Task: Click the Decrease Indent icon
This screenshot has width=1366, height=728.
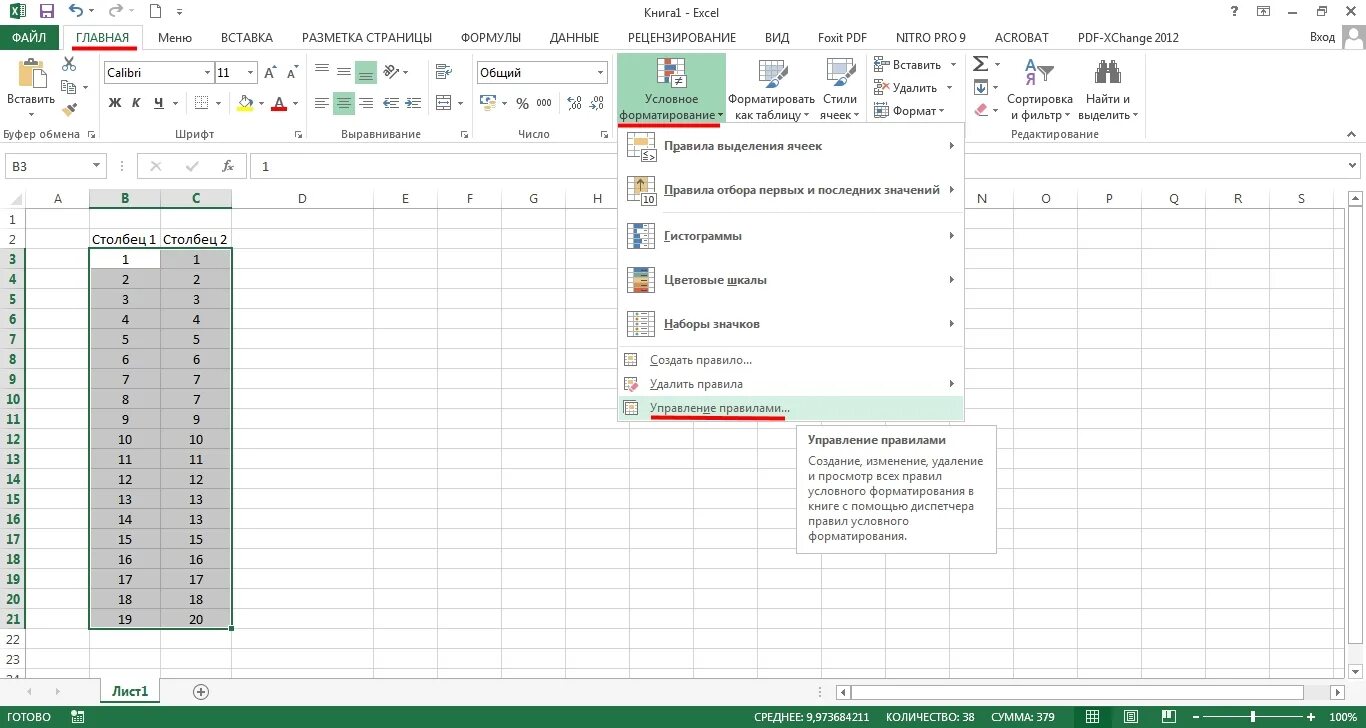Action: point(393,103)
